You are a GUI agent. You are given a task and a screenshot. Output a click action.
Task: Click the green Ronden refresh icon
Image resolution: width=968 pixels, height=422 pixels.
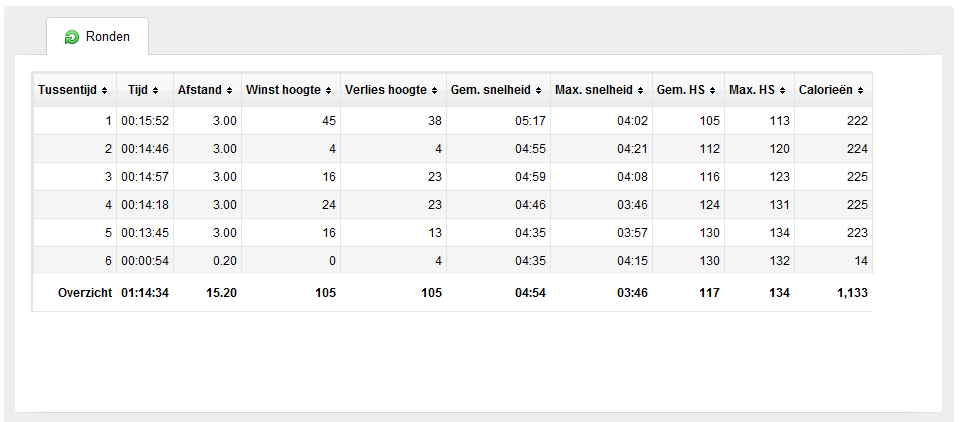72,38
